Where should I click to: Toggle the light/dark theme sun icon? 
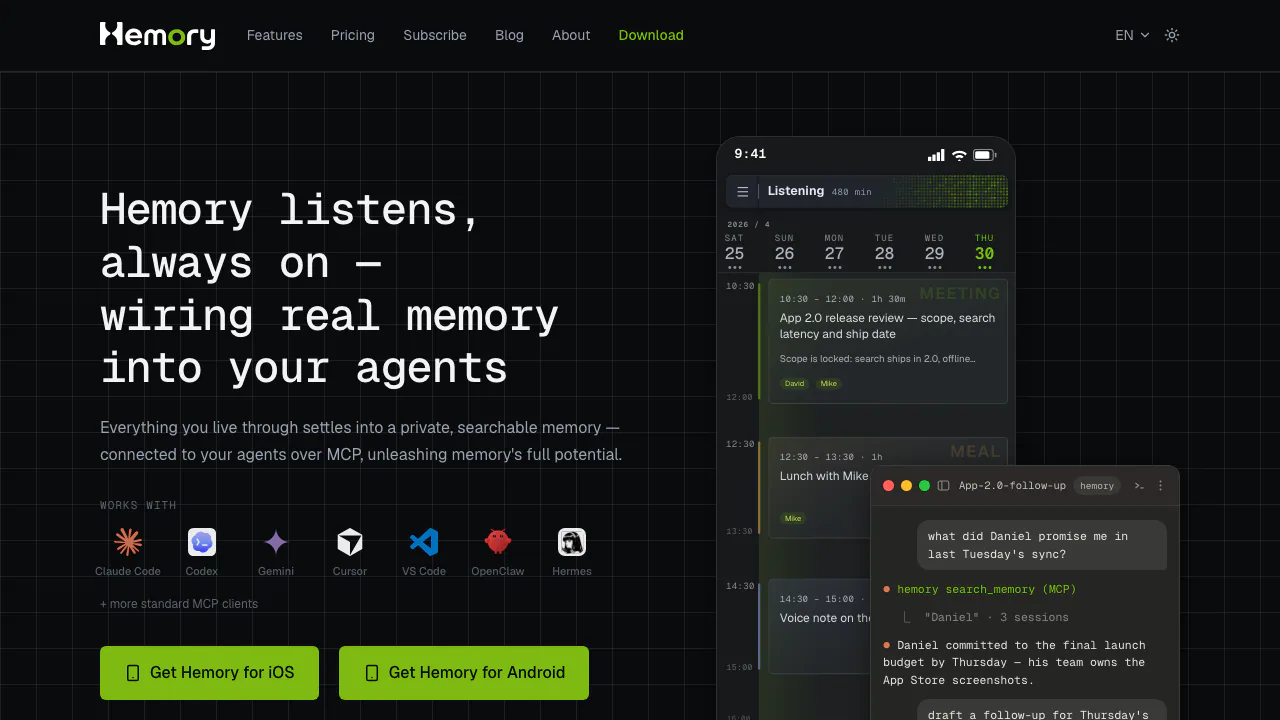(1172, 35)
